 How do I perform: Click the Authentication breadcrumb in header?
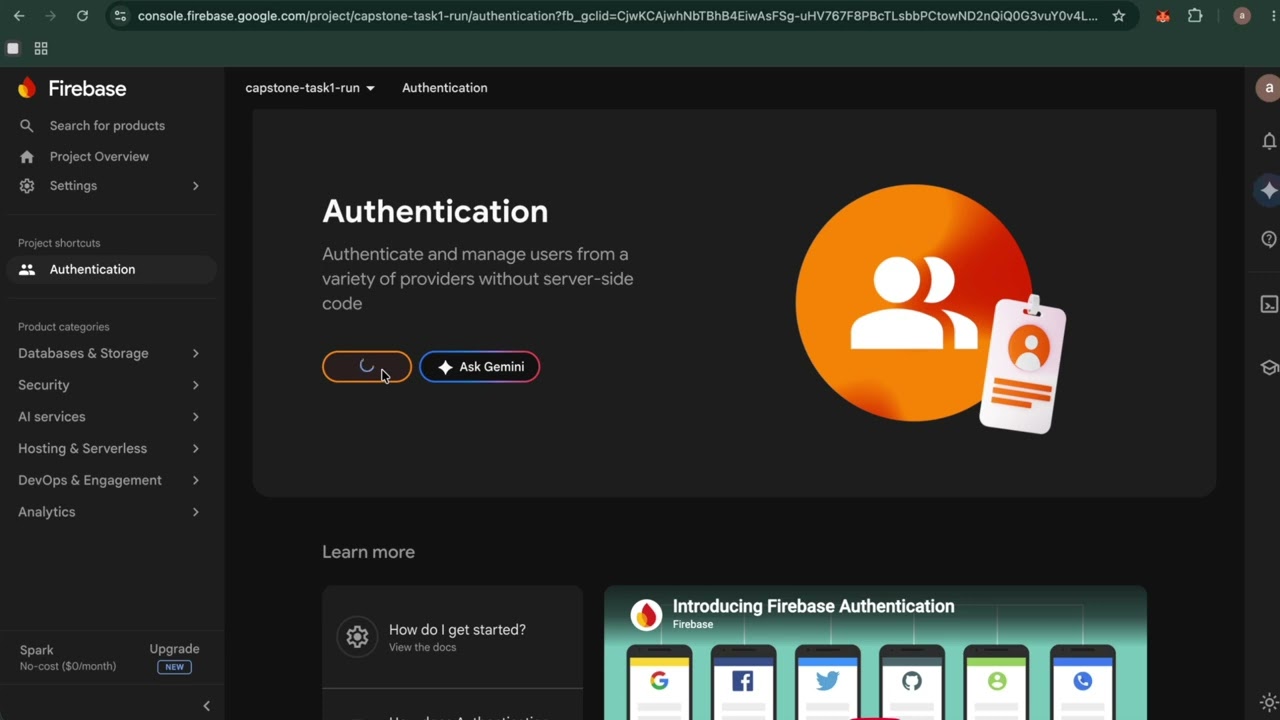445,88
